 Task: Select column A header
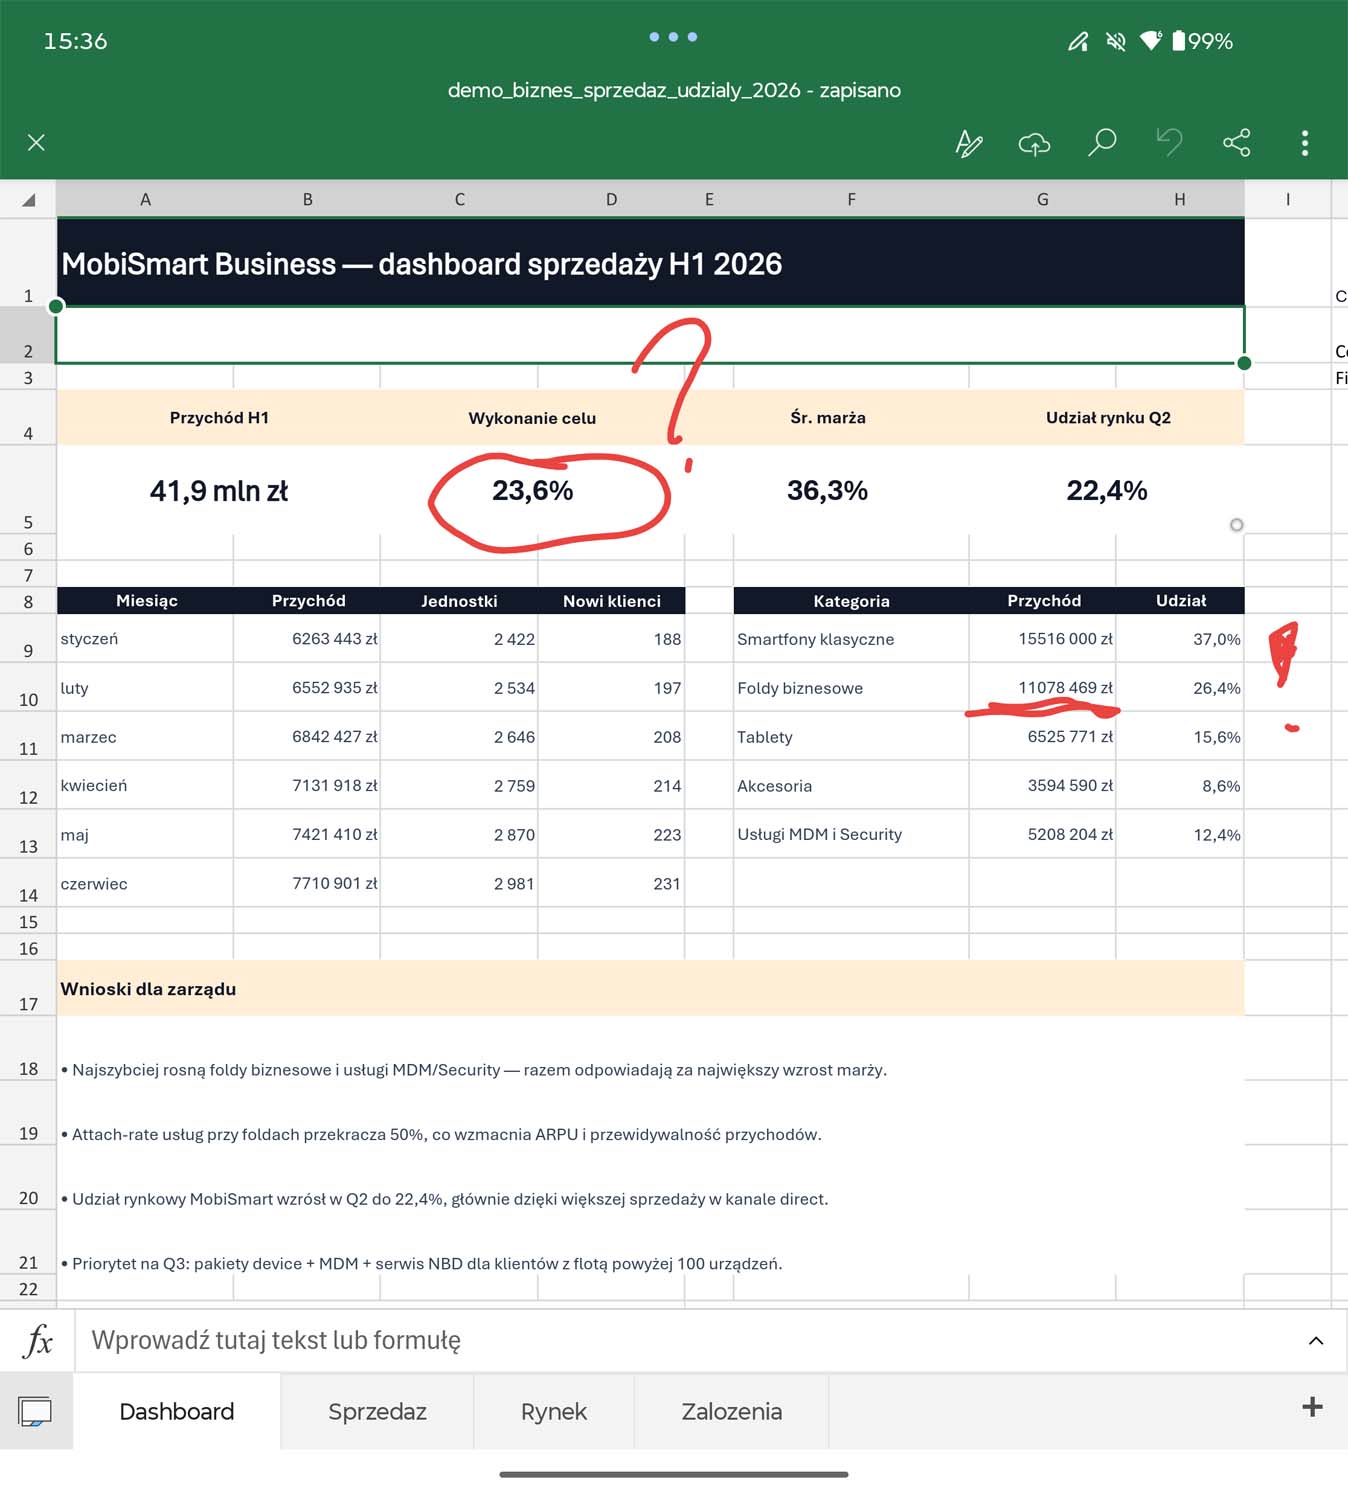pyautogui.click(x=145, y=200)
